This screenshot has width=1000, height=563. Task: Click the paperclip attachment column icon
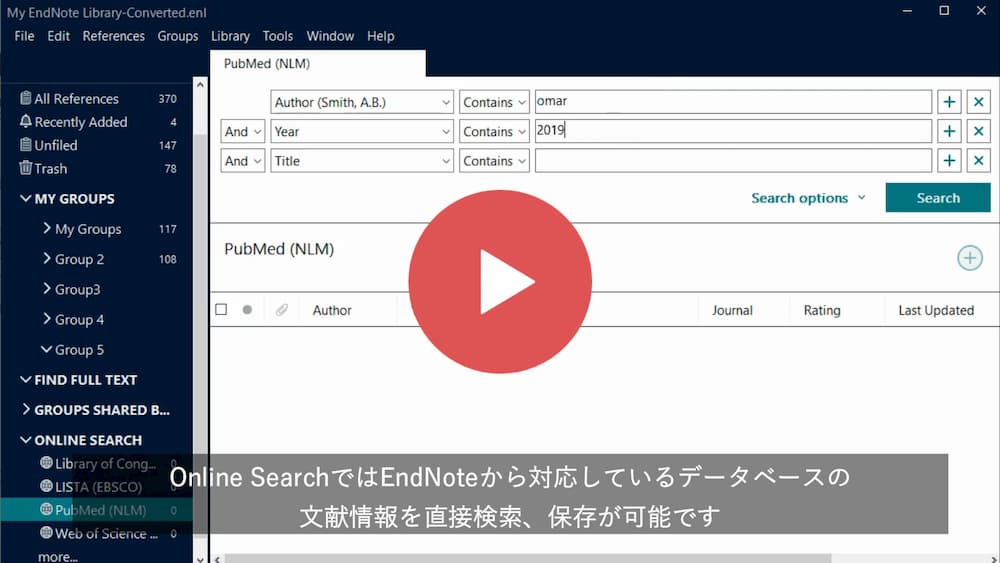281,310
